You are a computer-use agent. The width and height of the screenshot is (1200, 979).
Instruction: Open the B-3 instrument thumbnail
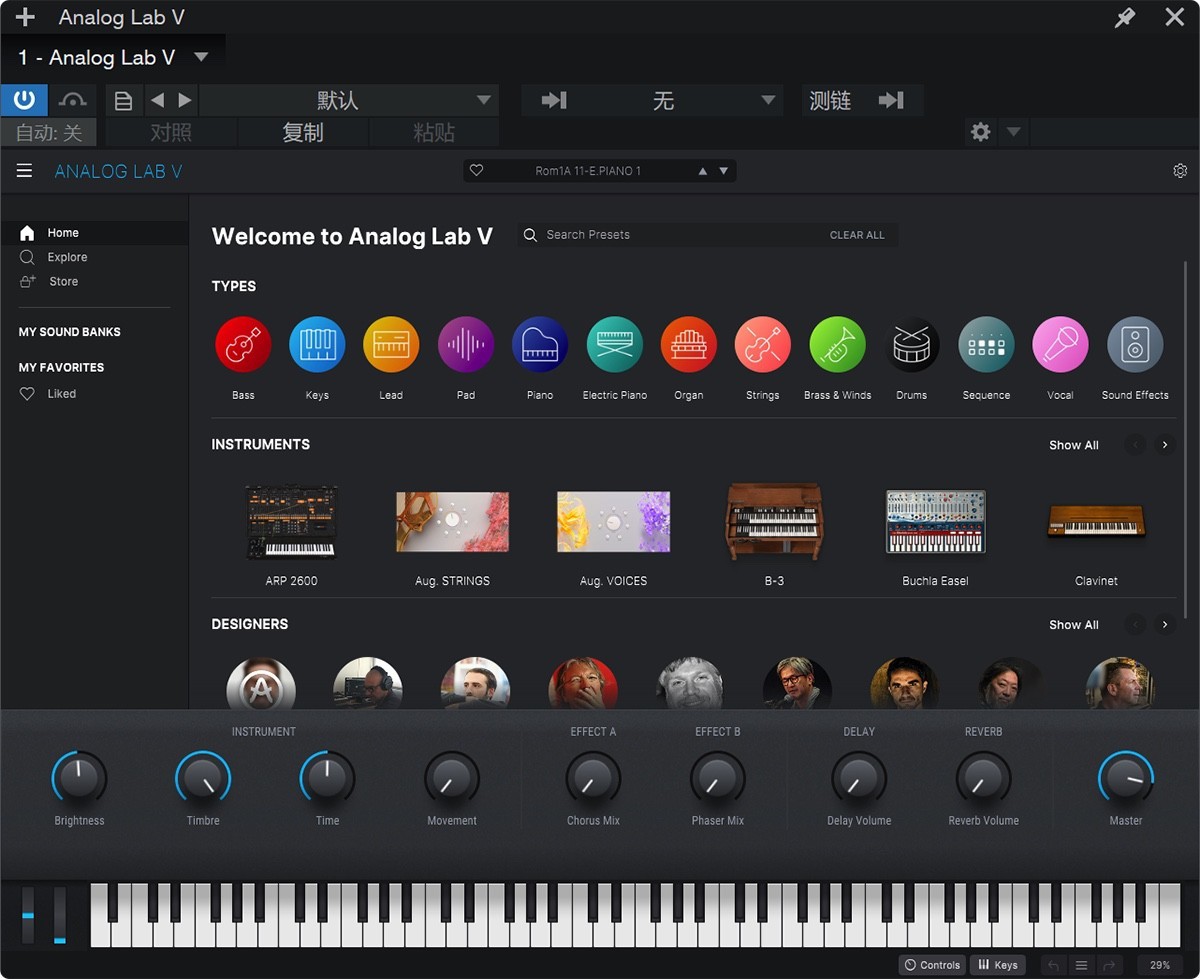tap(774, 521)
